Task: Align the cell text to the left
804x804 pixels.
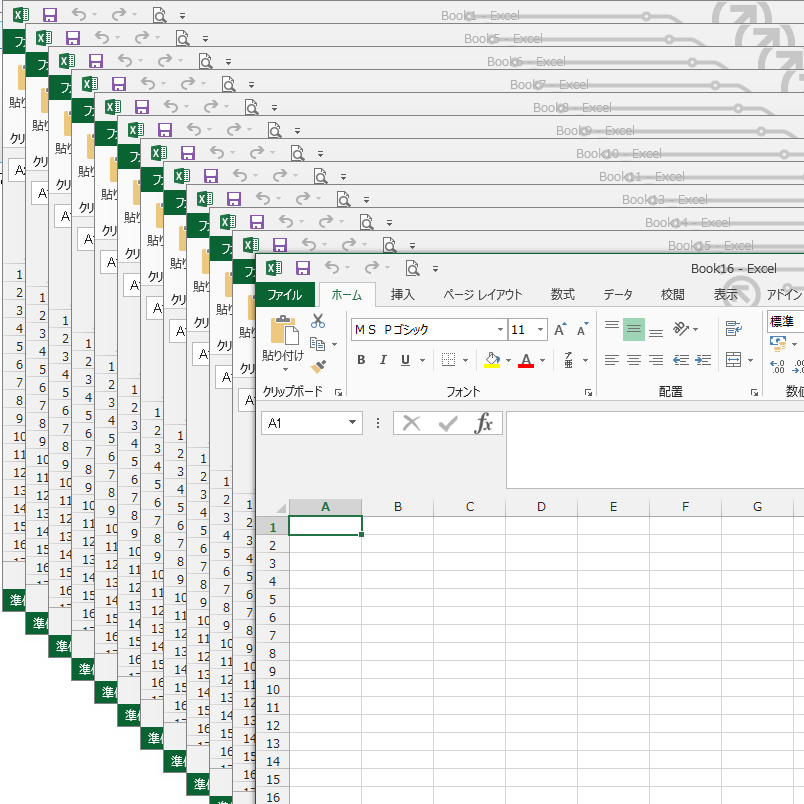Action: coord(612,360)
